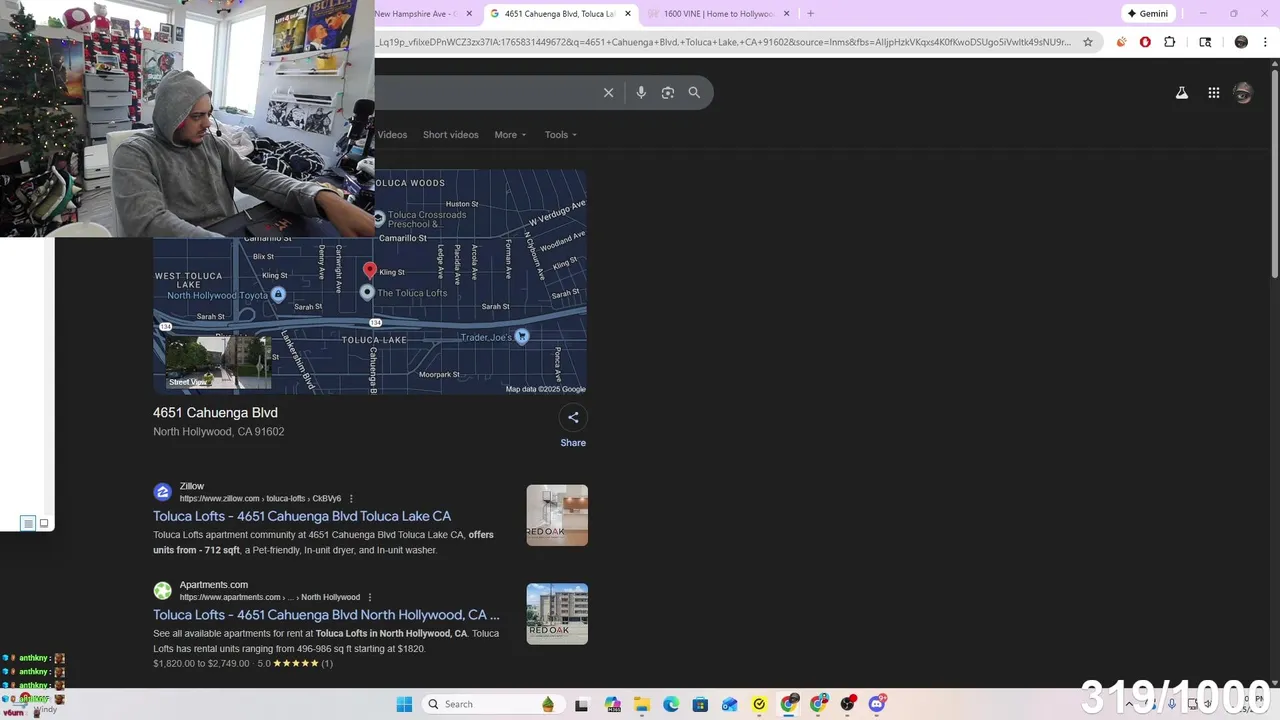The width and height of the screenshot is (1280, 720).
Task: Open Task View from taskbar
Action: tap(581, 704)
